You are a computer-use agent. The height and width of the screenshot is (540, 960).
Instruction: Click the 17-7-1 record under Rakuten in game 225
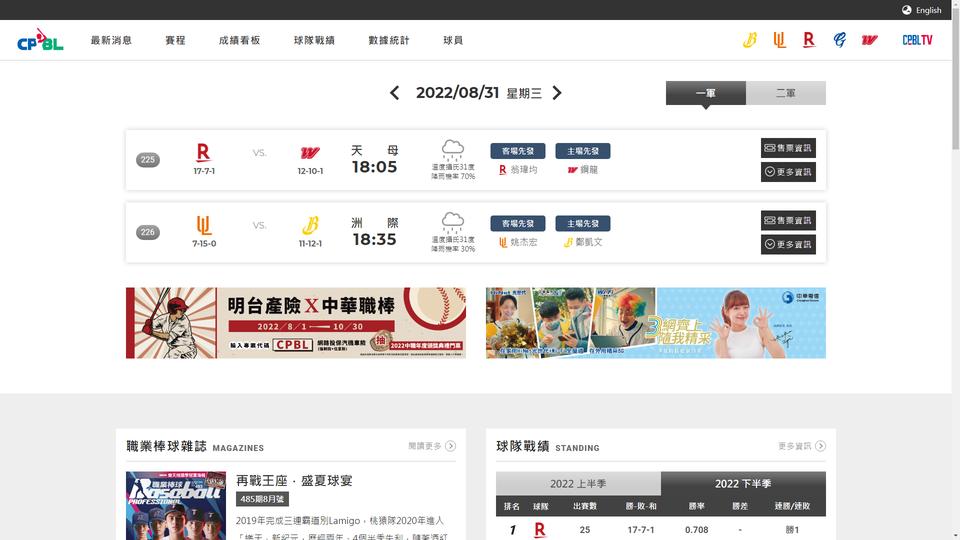[x=204, y=171]
